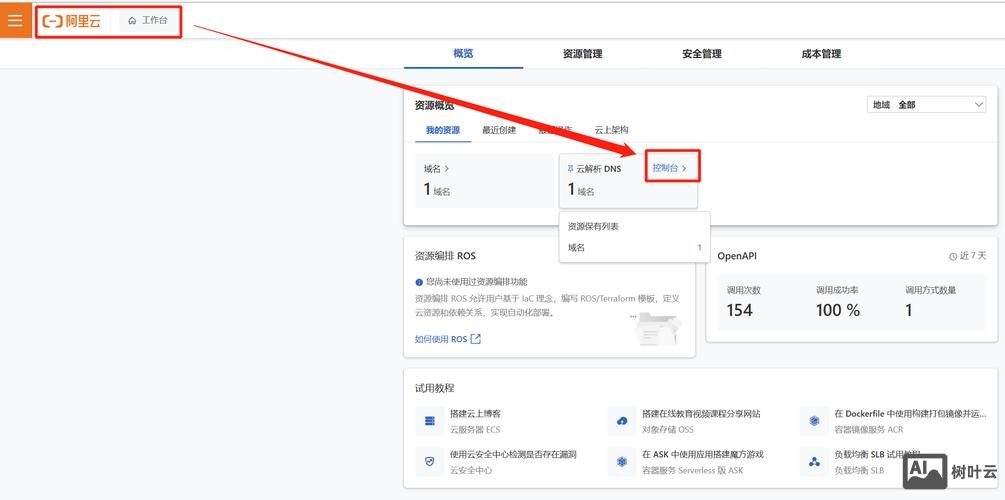The width and height of the screenshot is (1005, 500).
Task: Open 在 ASK 中使用应用搭建魔方游戏 tutorial
Action: [x=703, y=454]
